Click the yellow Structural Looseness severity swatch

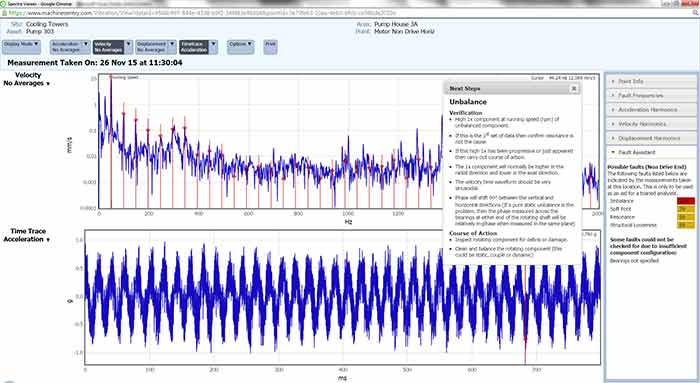coord(686,225)
